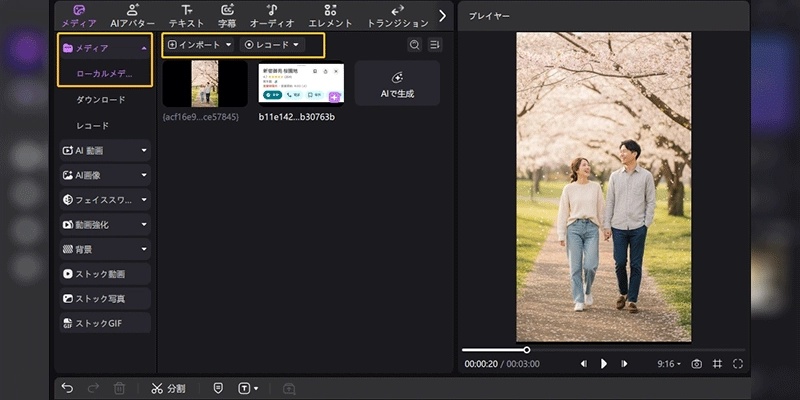Step to next frame in player

(623, 364)
